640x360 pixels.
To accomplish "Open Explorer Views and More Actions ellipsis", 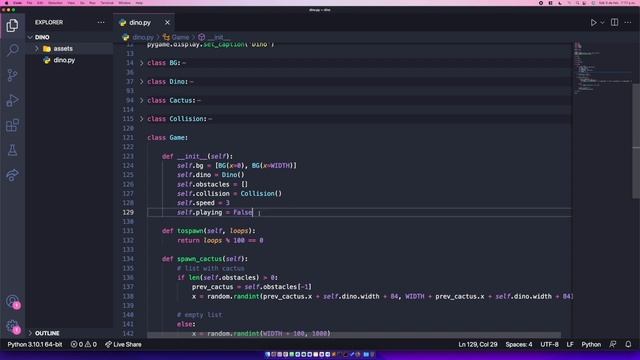I will [x=101, y=22].
